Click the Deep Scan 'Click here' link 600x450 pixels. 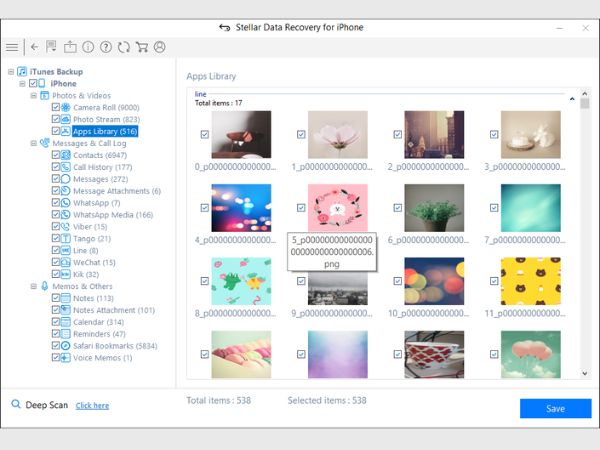92,406
